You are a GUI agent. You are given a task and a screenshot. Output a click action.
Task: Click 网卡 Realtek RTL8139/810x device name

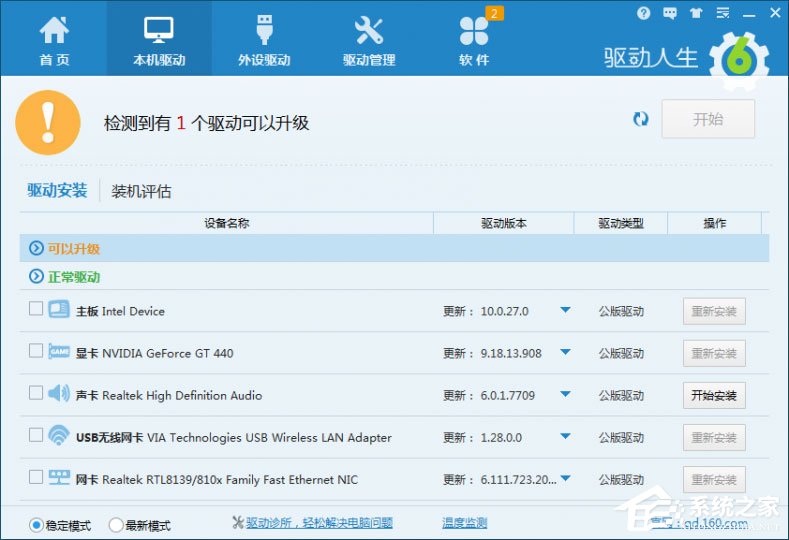coord(217,480)
